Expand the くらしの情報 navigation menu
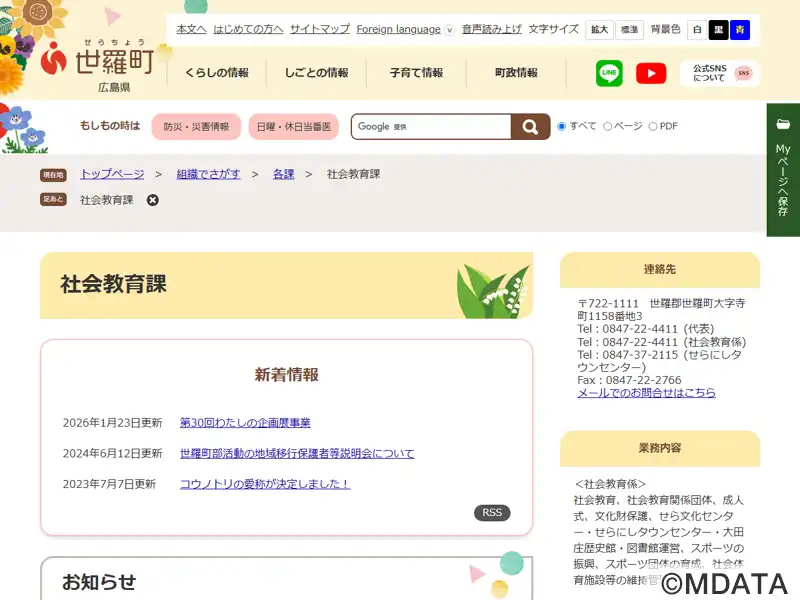The width and height of the screenshot is (800, 600). point(217,73)
